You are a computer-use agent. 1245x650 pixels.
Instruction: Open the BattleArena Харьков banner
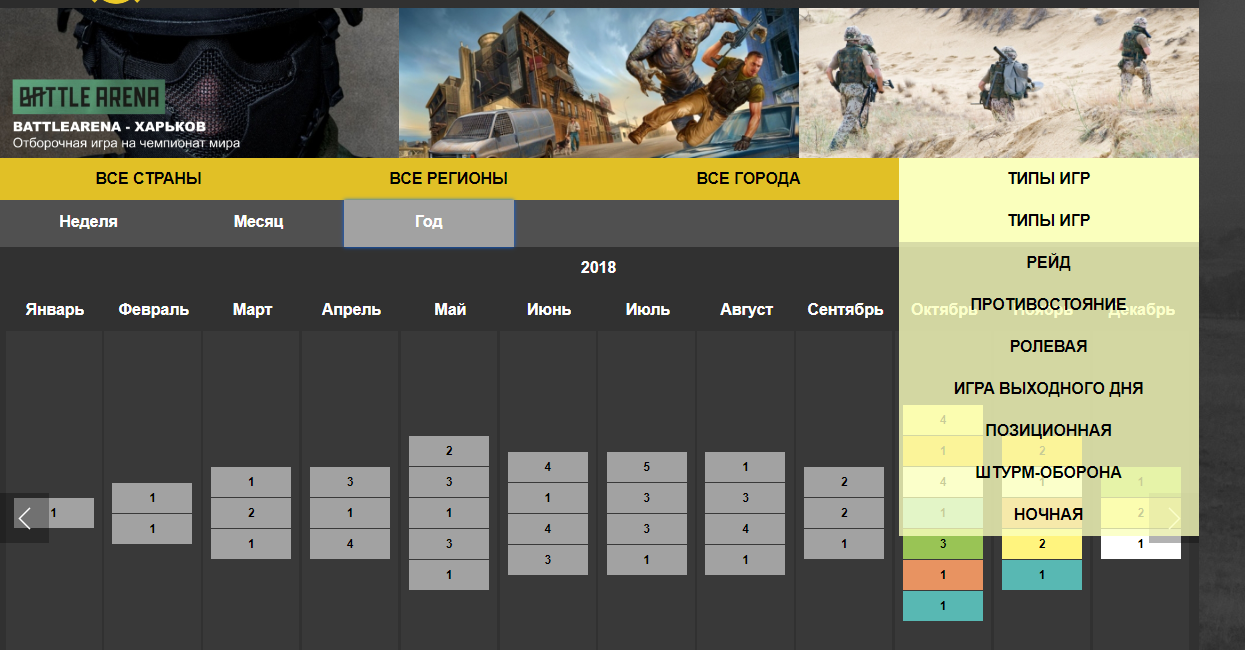(x=199, y=83)
